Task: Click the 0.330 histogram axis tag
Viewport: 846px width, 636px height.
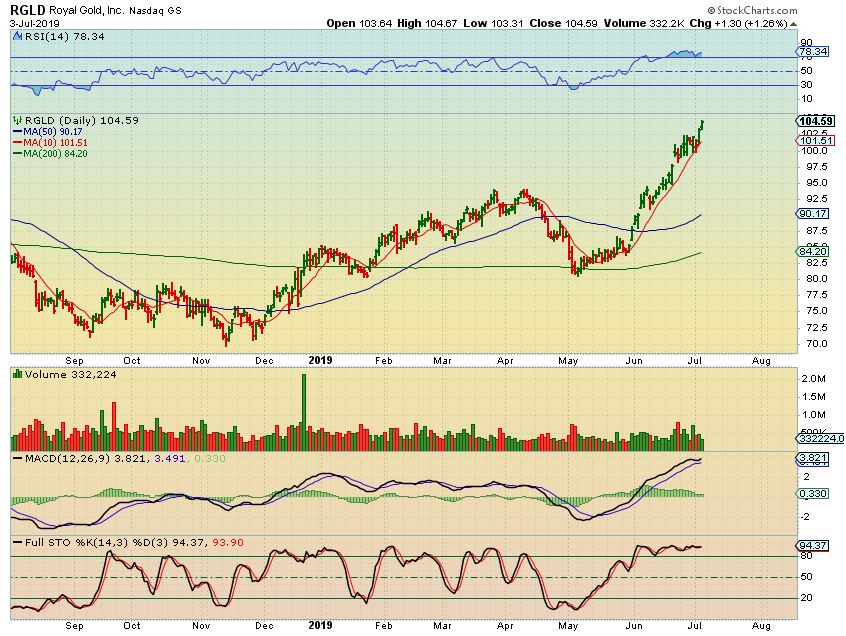Action: pyautogui.click(x=813, y=494)
